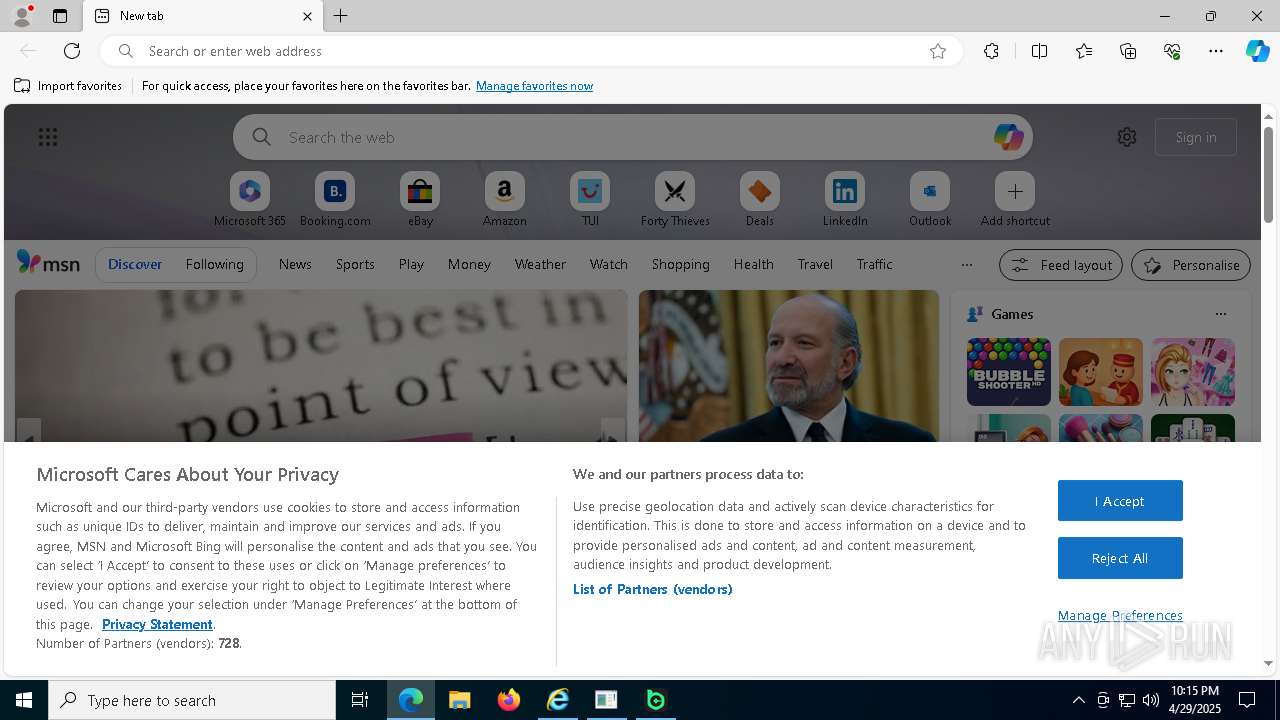
Task: Open Copilot sidebar icon
Action: click(x=1257, y=51)
